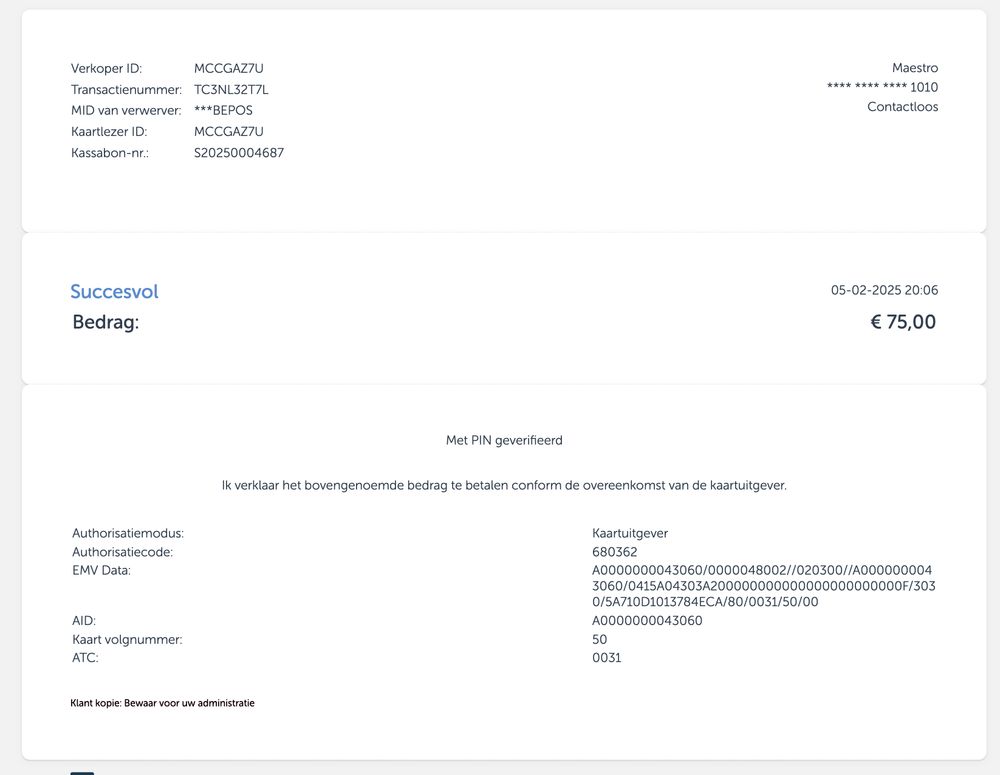Click the Klant kopie footer note
Viewport: 1000px width, 775px height.
pyautogui.click(x=162, y=703)
